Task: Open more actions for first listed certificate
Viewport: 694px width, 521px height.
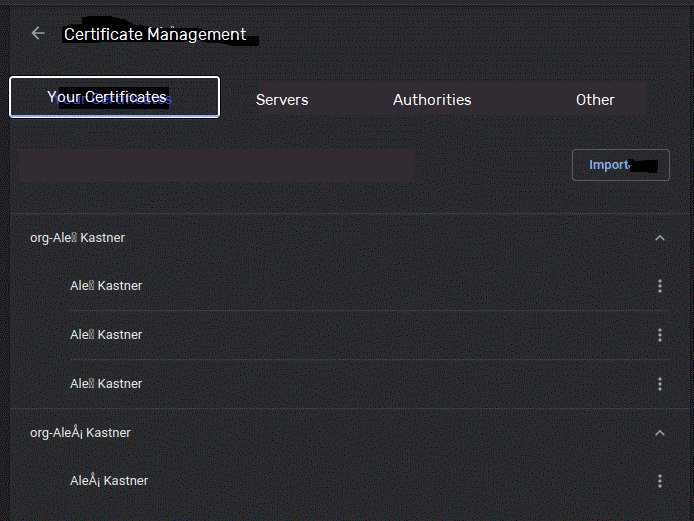Action: (660, 286)
